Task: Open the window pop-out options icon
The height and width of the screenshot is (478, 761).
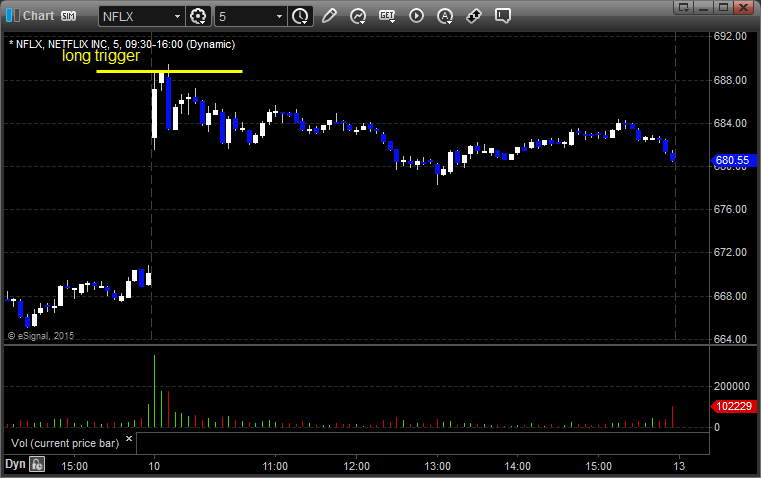Action: [x=684, y=7]
